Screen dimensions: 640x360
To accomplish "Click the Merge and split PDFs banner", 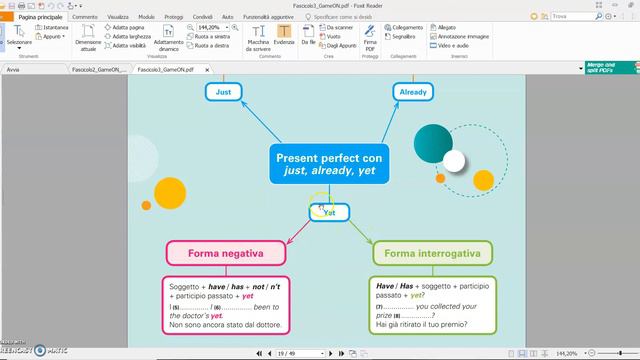I will [x=611, y=68].
